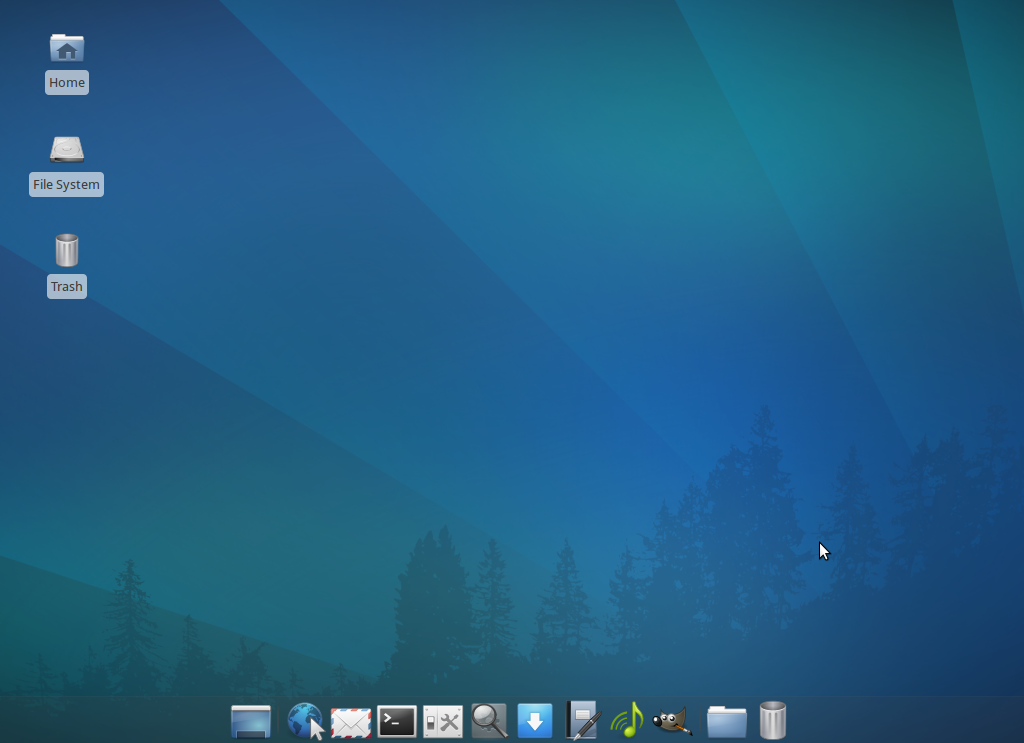The image size is (1024, 743).
Task: Select the Home folder desktop icon
Action: (x=67, y=48)
